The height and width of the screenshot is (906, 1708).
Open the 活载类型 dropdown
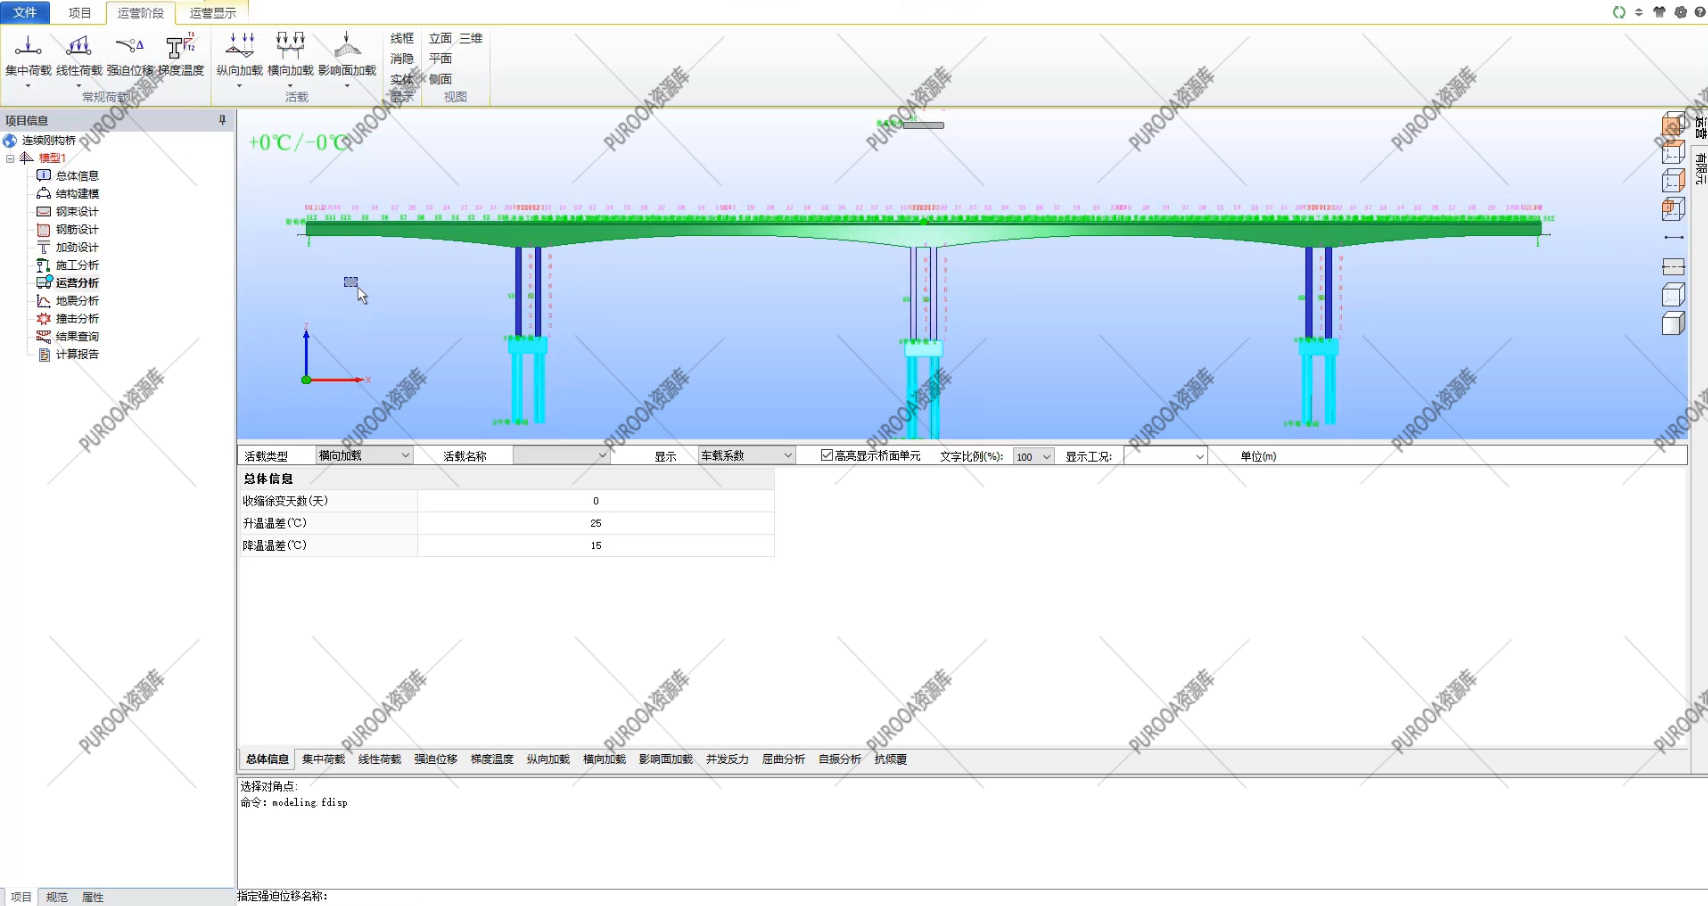(364, 455)
